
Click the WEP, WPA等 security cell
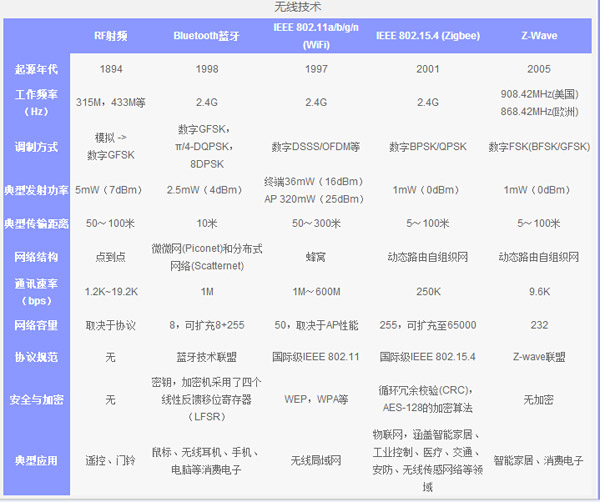click(x=315, y=399)
